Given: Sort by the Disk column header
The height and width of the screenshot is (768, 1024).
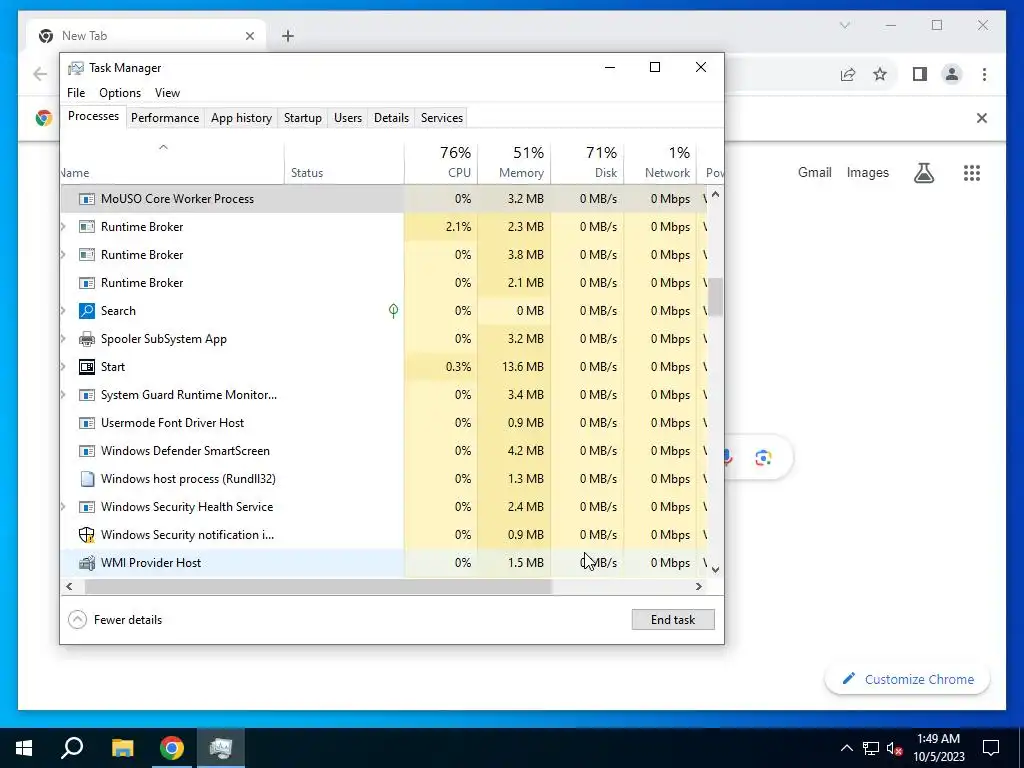Looking at the screenshot, I should [x=588, y=162].
